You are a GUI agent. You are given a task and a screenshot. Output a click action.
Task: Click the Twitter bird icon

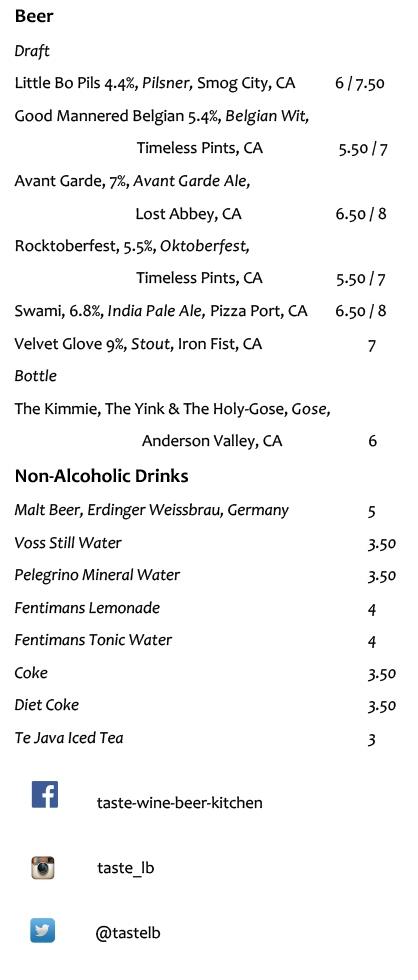tap(42, 931)
